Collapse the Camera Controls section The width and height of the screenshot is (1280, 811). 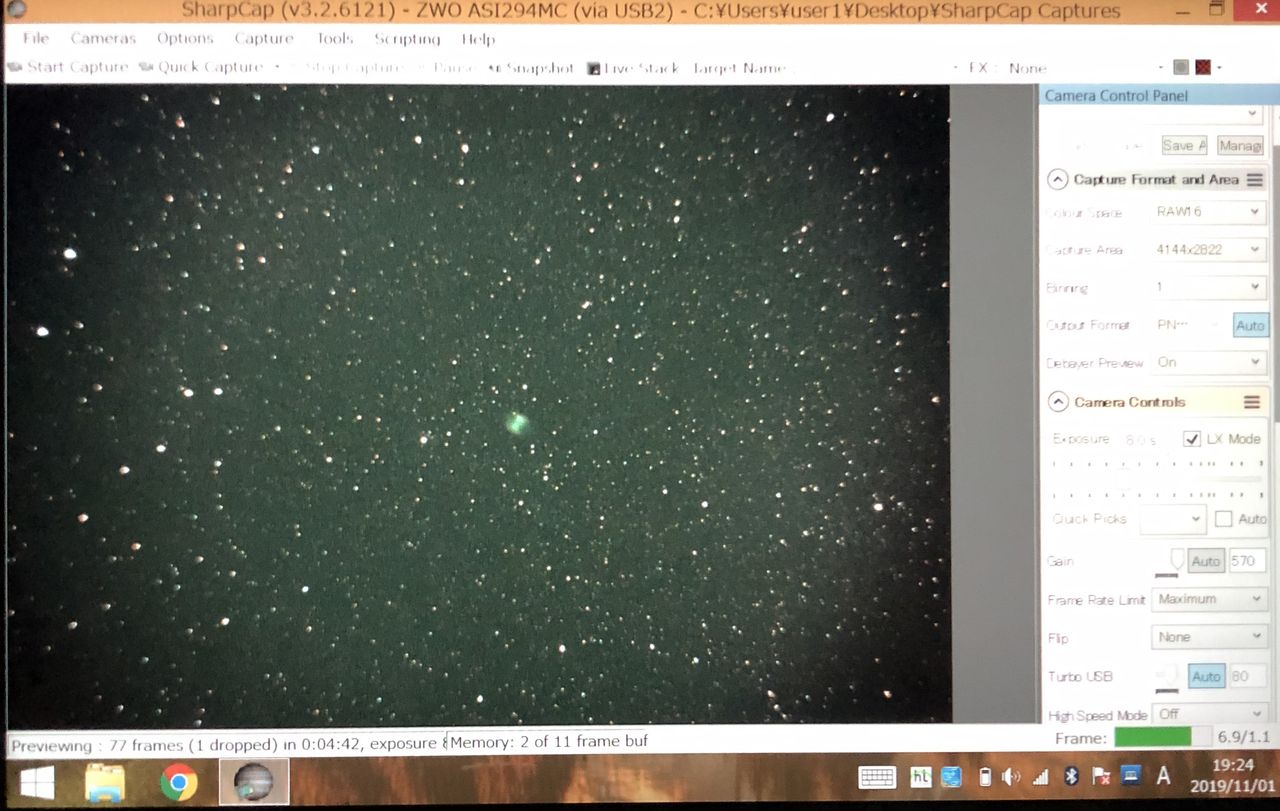pyautogui.click(x=1057, y=402)
